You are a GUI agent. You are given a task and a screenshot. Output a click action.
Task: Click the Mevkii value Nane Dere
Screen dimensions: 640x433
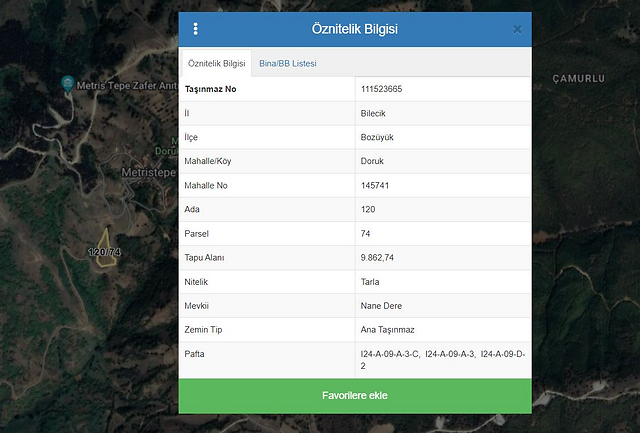pos(381,306)
